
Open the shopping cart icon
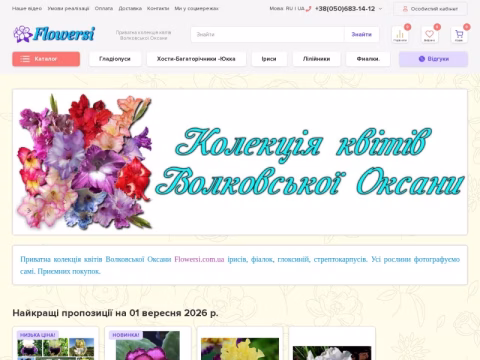pos(459,34)
